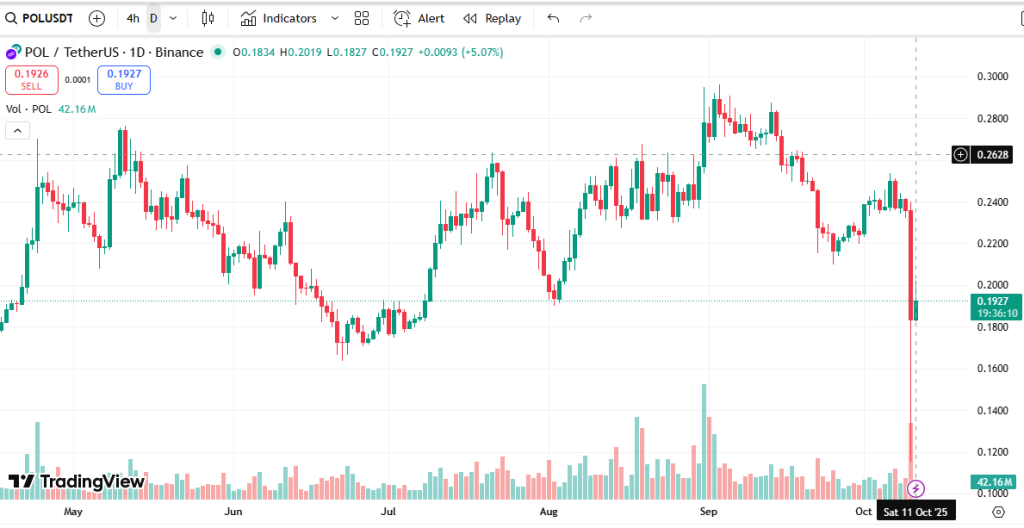Add order at 0.2628 with plus icon
This screenshot has height=528, width=1024.
point(960,154)
